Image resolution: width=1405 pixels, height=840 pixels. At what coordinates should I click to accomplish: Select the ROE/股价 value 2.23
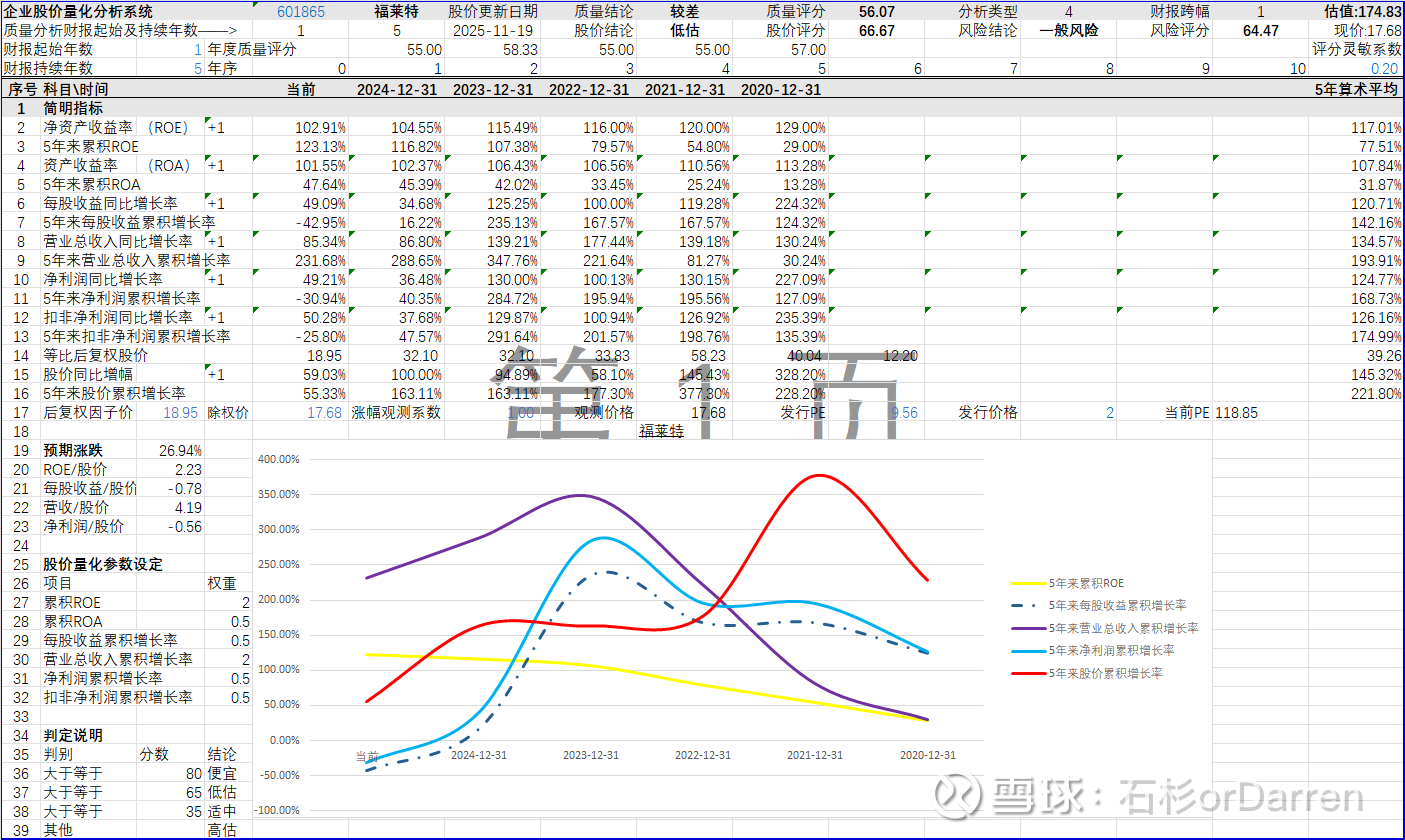188,469
